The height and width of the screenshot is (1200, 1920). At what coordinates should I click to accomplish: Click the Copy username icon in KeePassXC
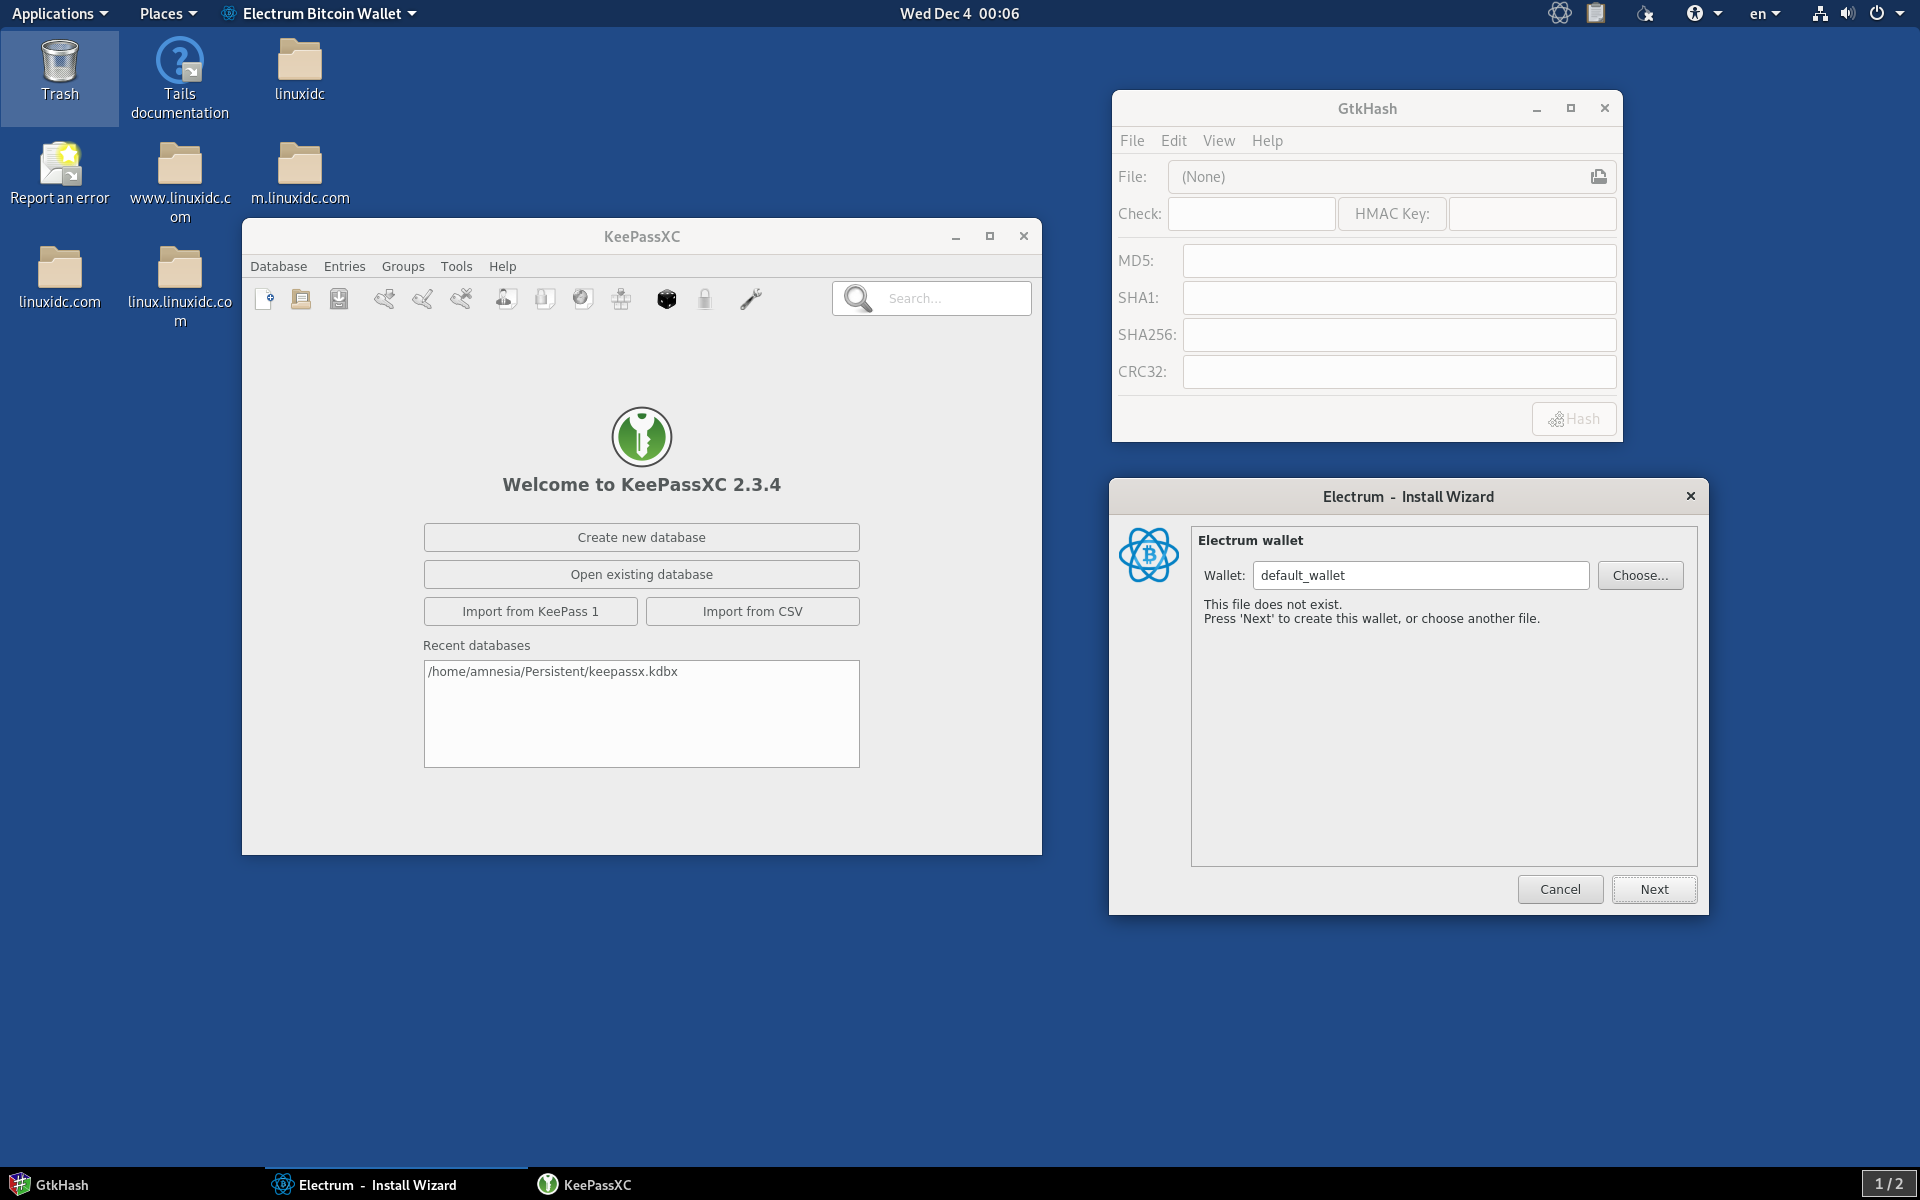click(506, 299)
